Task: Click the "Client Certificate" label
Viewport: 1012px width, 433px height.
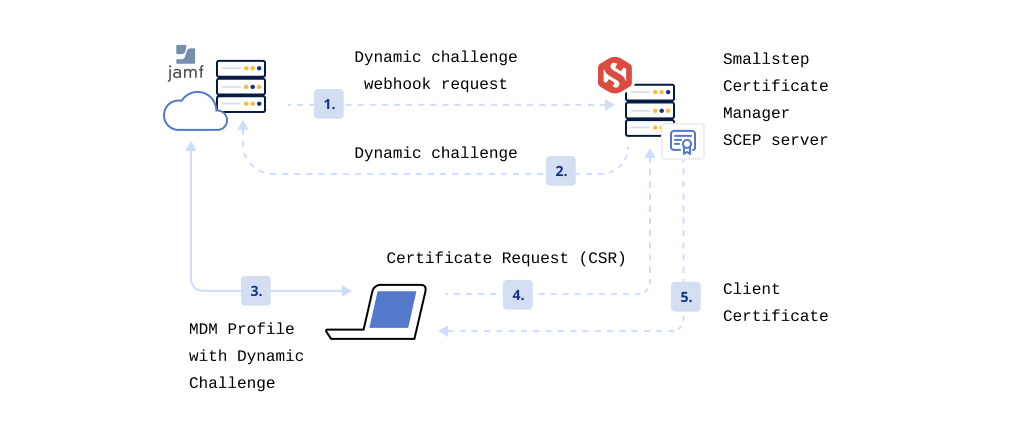Action: 775,302
